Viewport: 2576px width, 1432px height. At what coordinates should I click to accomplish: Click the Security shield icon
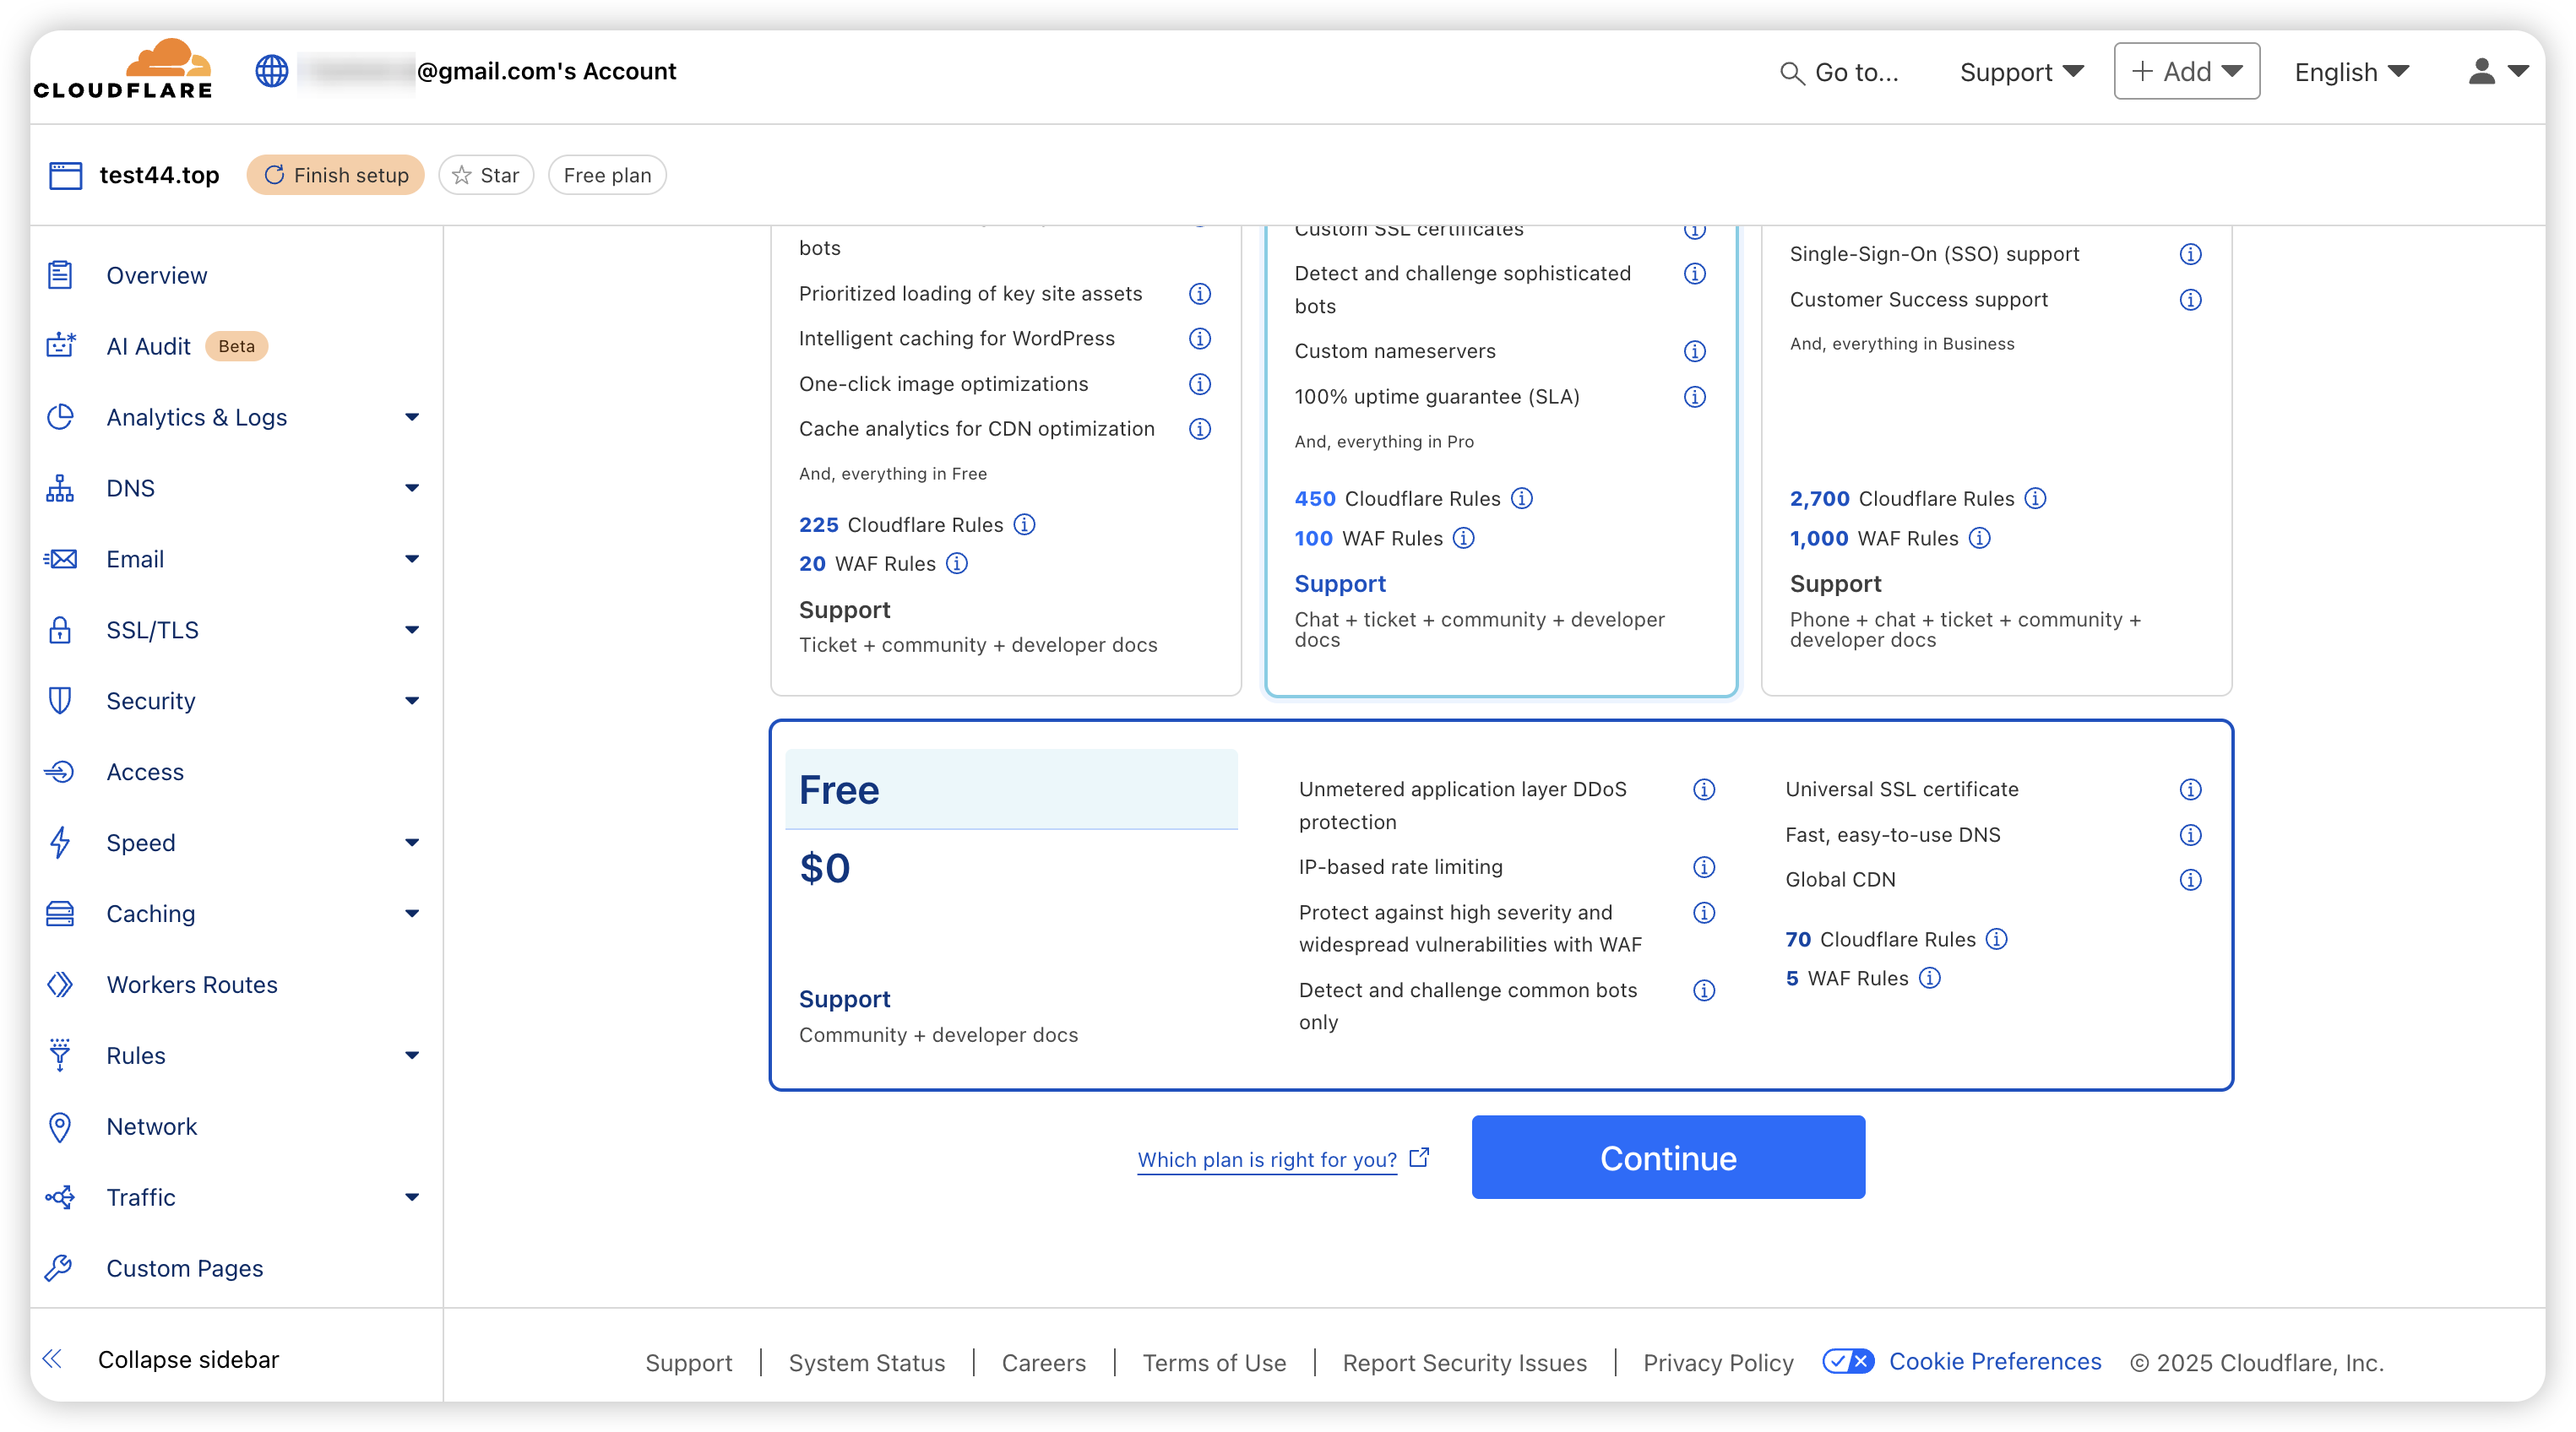point(60,701)
